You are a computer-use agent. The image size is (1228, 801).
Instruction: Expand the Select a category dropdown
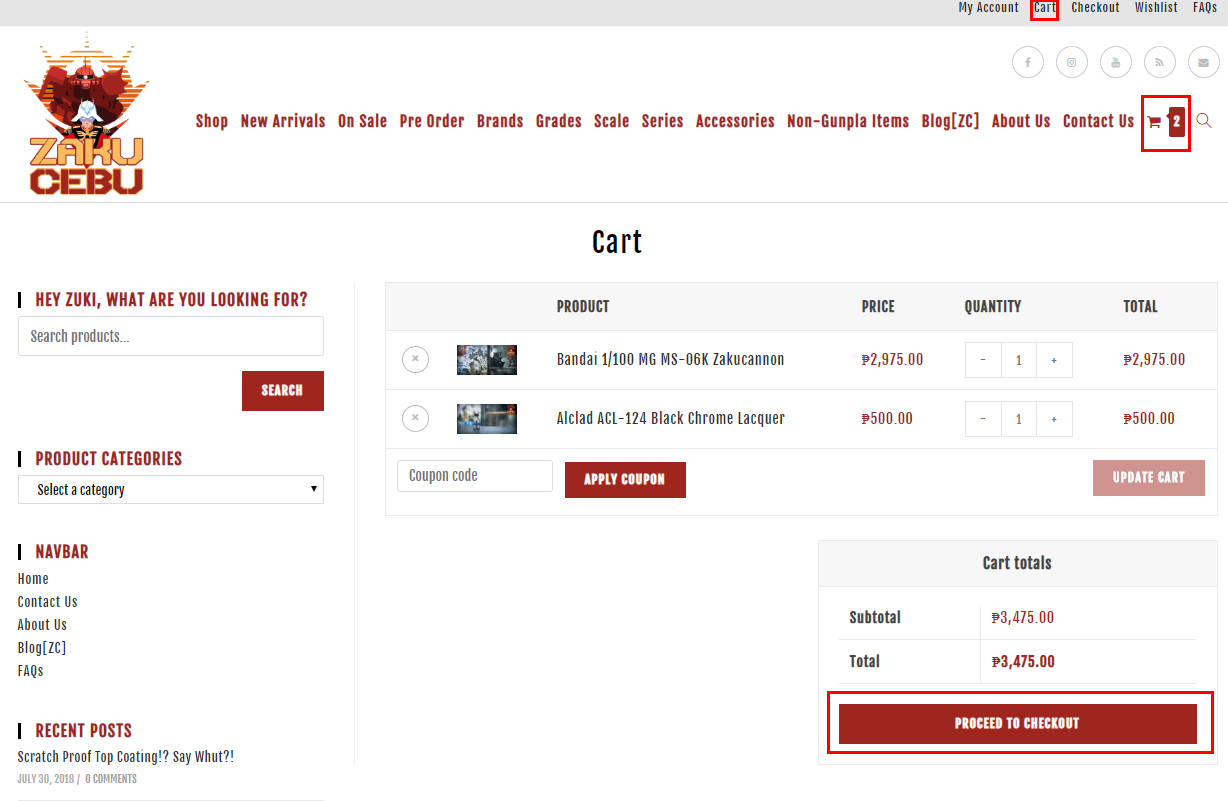point(171,489)
